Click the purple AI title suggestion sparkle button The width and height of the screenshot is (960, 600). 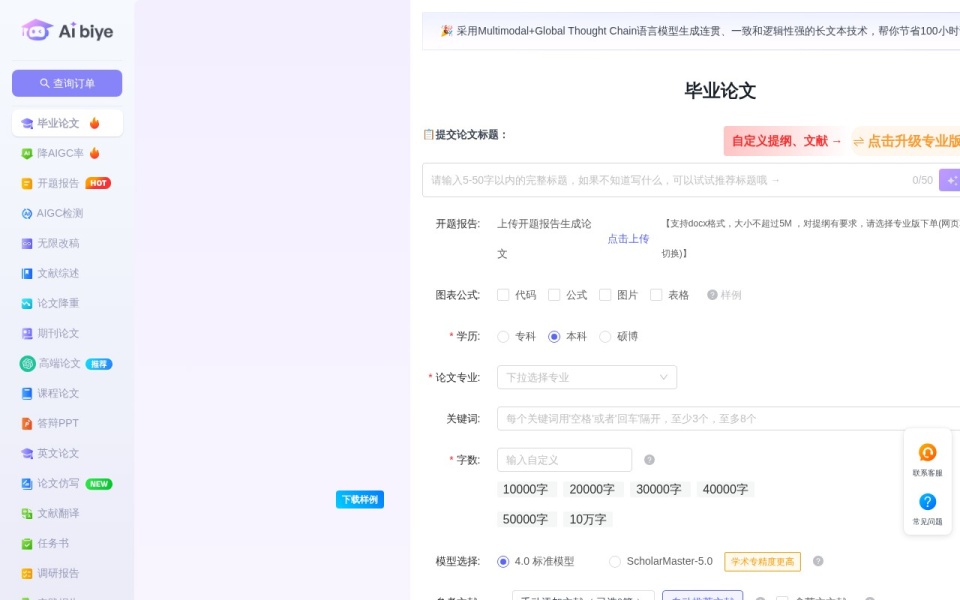point(950,180)
